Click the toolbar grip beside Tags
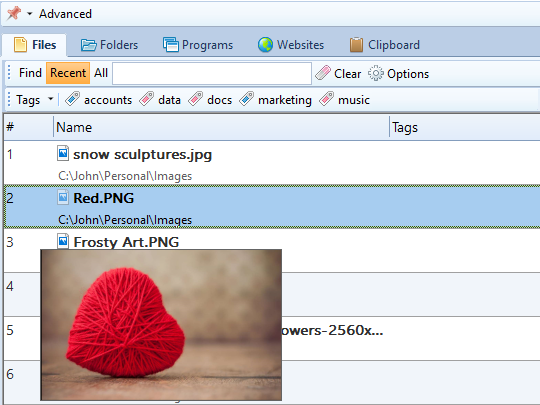 9,100
